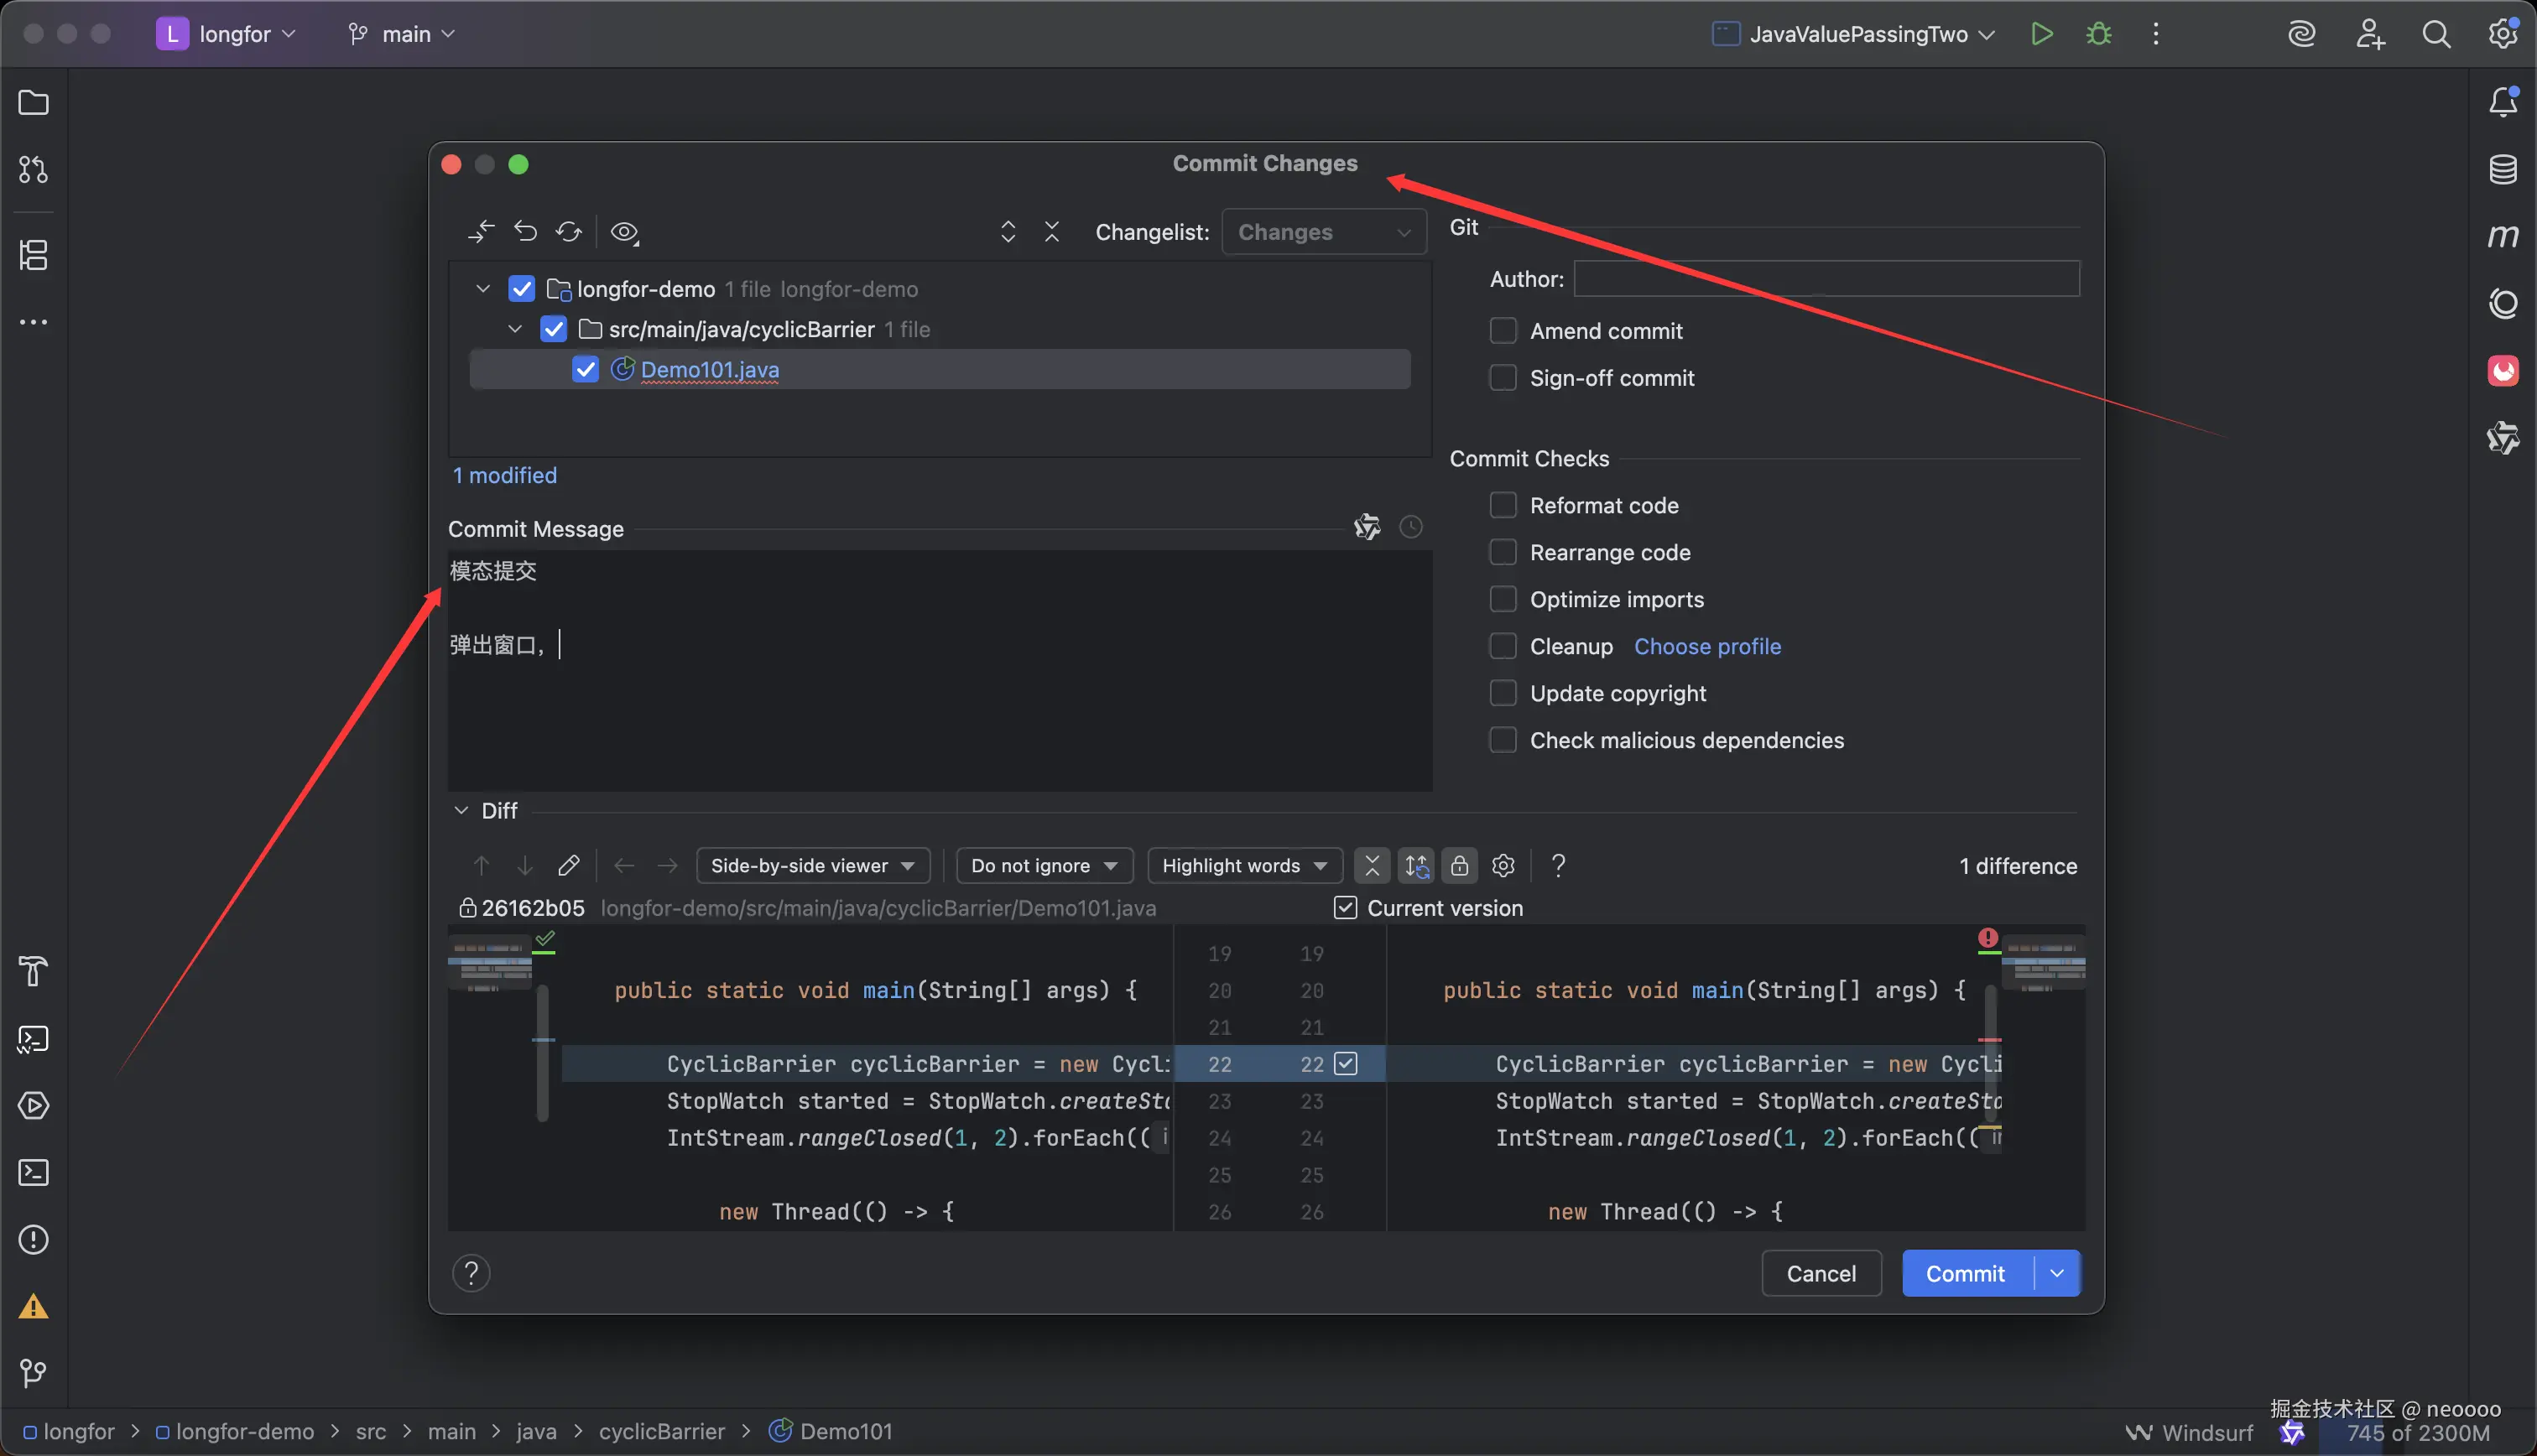Open the Side-by-side viewer dropdown
Image resolution: width=2537 pixels, height=1456 pixels.
(x=812, y=865)
